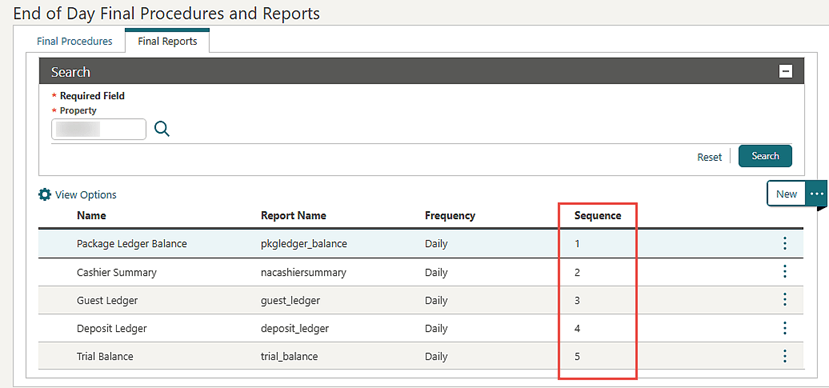The width and height of the screenshot is (829, 388).
Task: Open row menu for Guest Ledger
Action: (x=785, y=300)
